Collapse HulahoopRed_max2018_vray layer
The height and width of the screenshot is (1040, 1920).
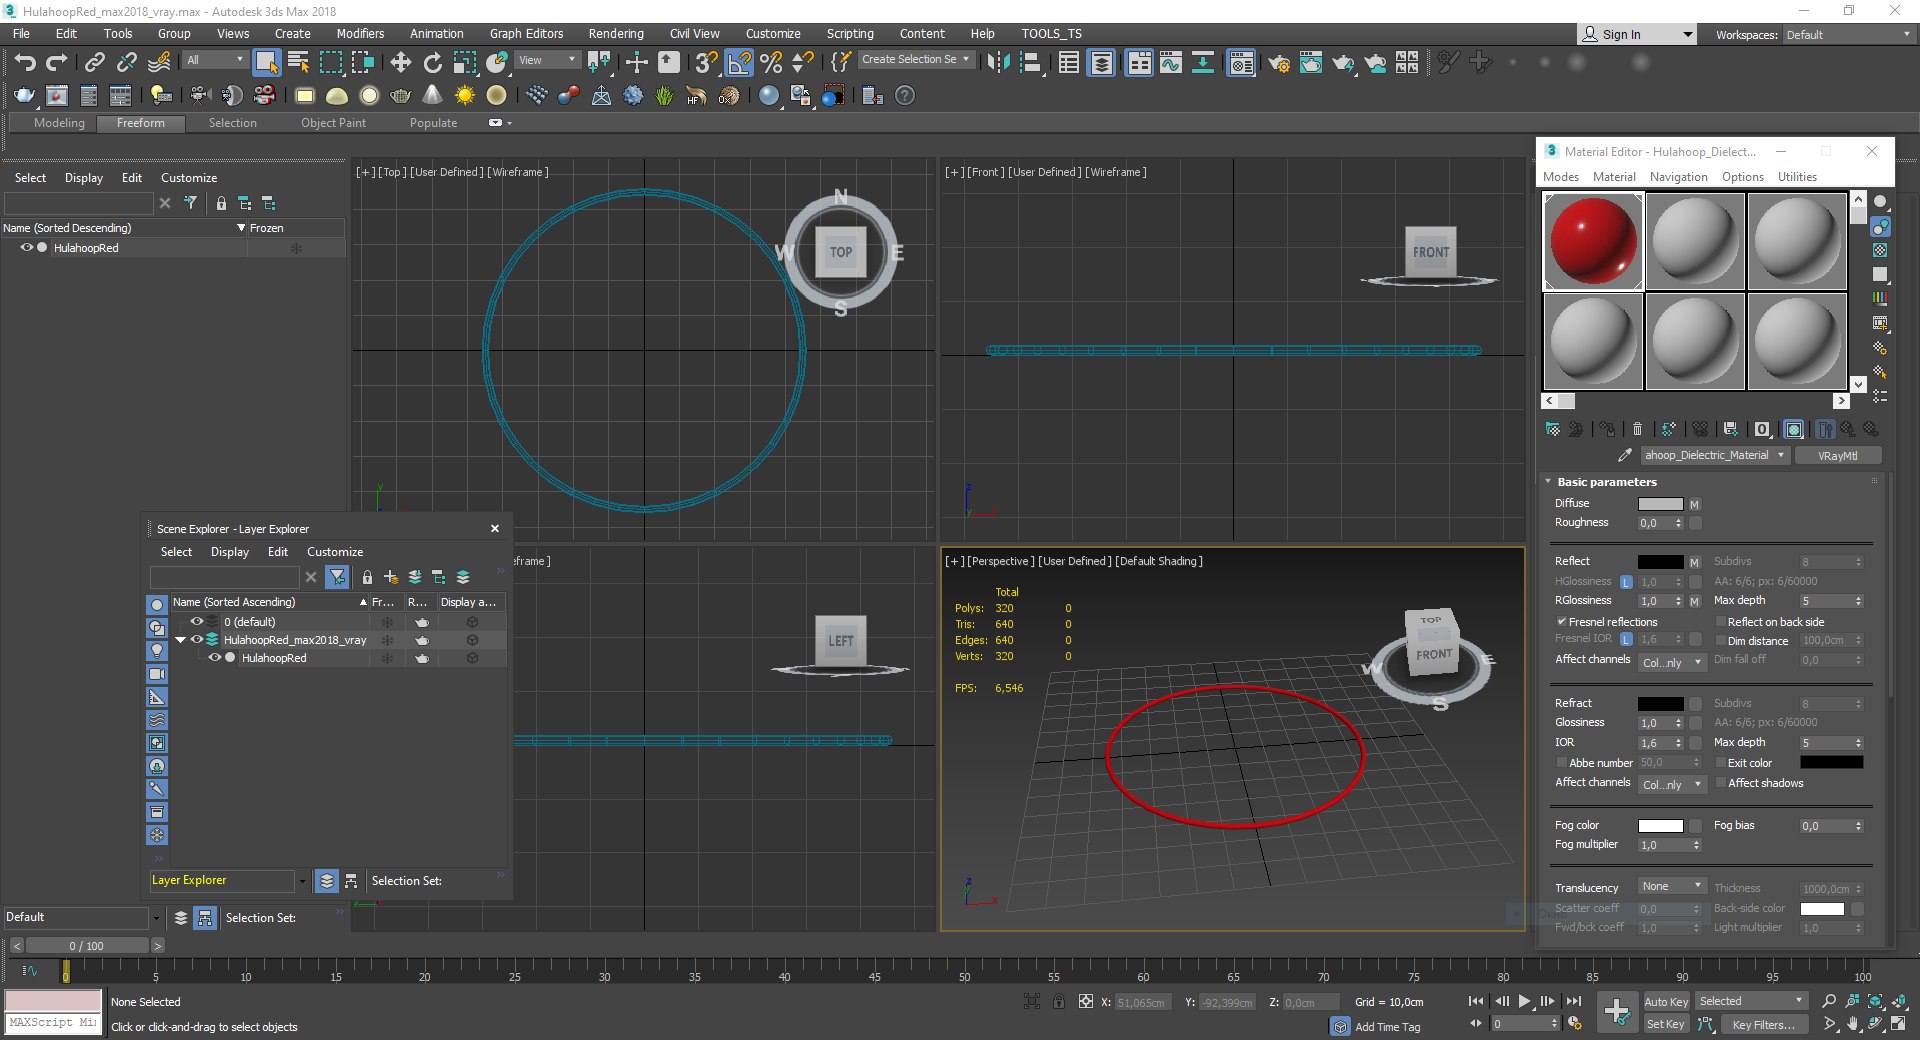click(180, 640)
